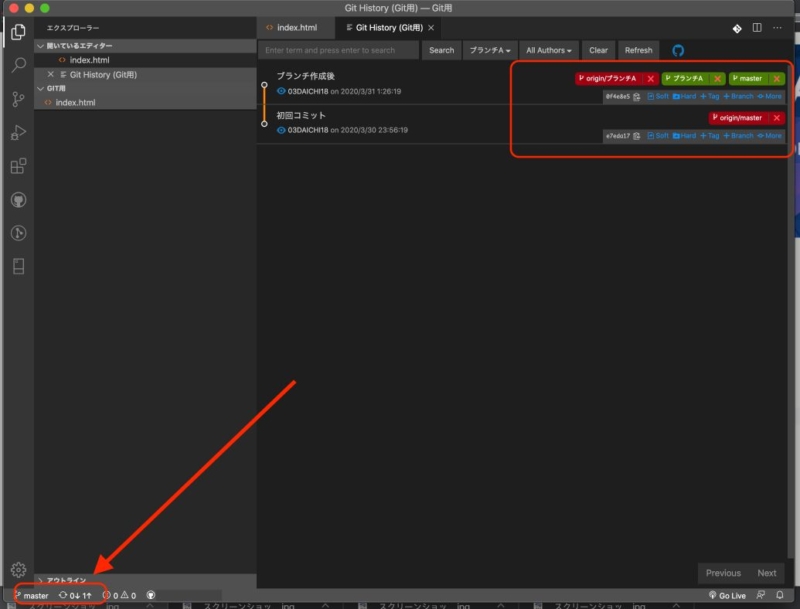Open errors and warnings in status bar
This screenshot has width=800, height=609.
coord(119,595)
